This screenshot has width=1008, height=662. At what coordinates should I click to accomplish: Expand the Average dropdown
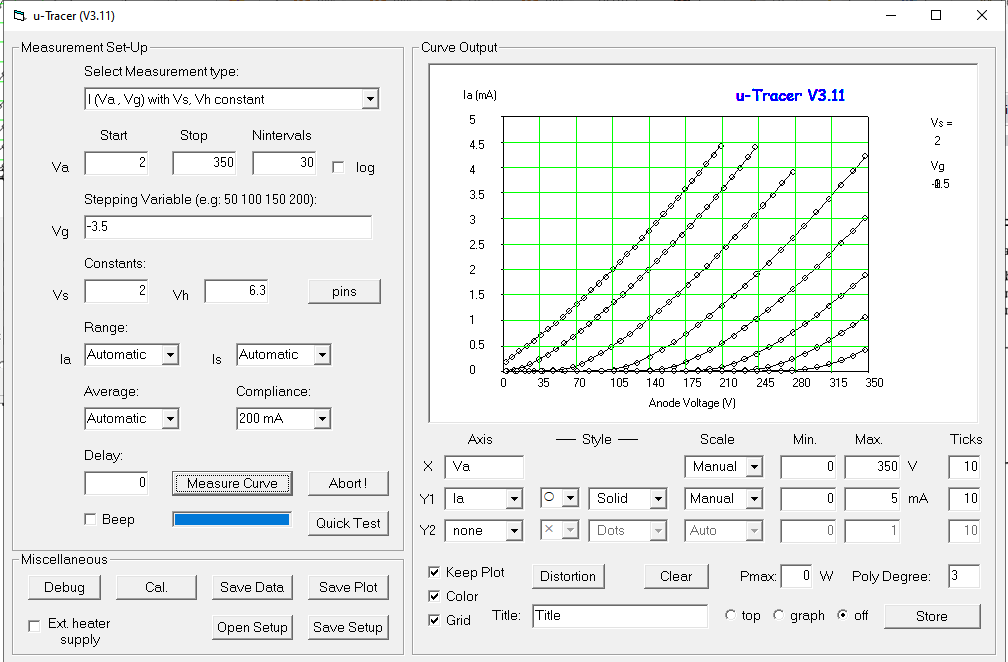click(x=170, y=418)
